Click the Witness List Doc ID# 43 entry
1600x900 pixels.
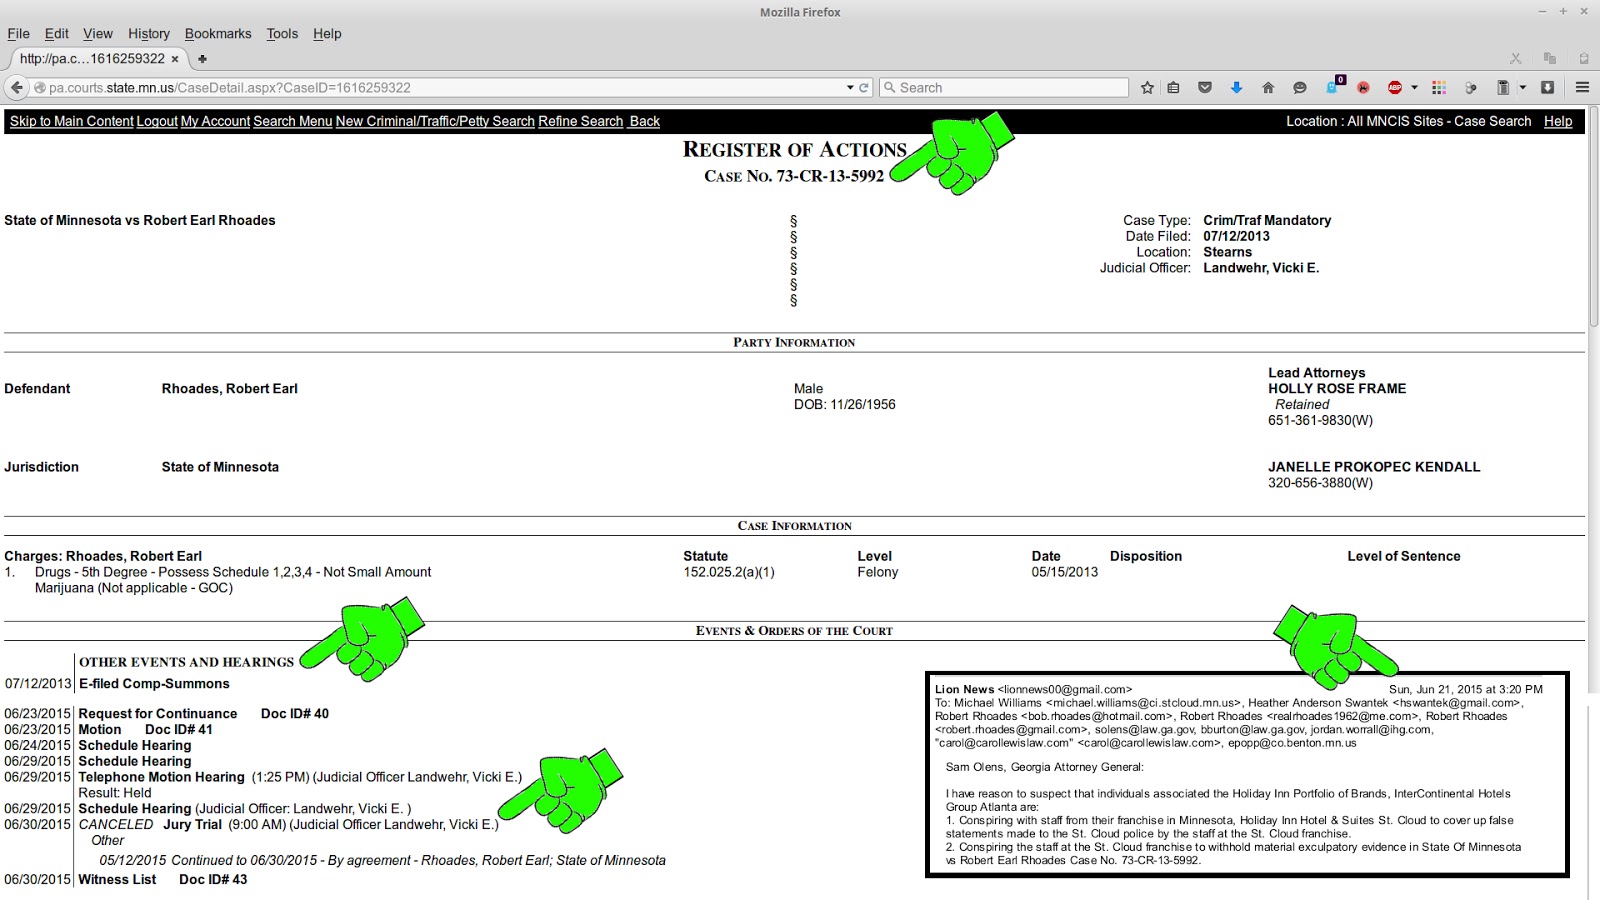[163, 880]
